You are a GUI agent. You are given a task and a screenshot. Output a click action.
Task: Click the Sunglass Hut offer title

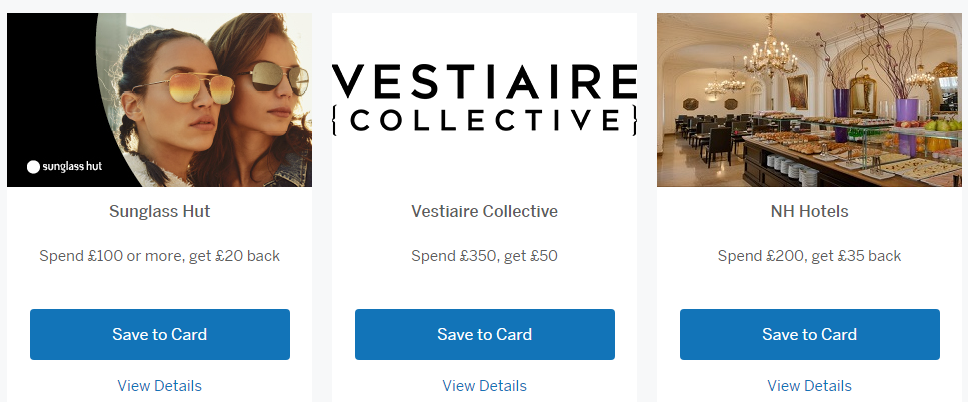tap(160, 212)
